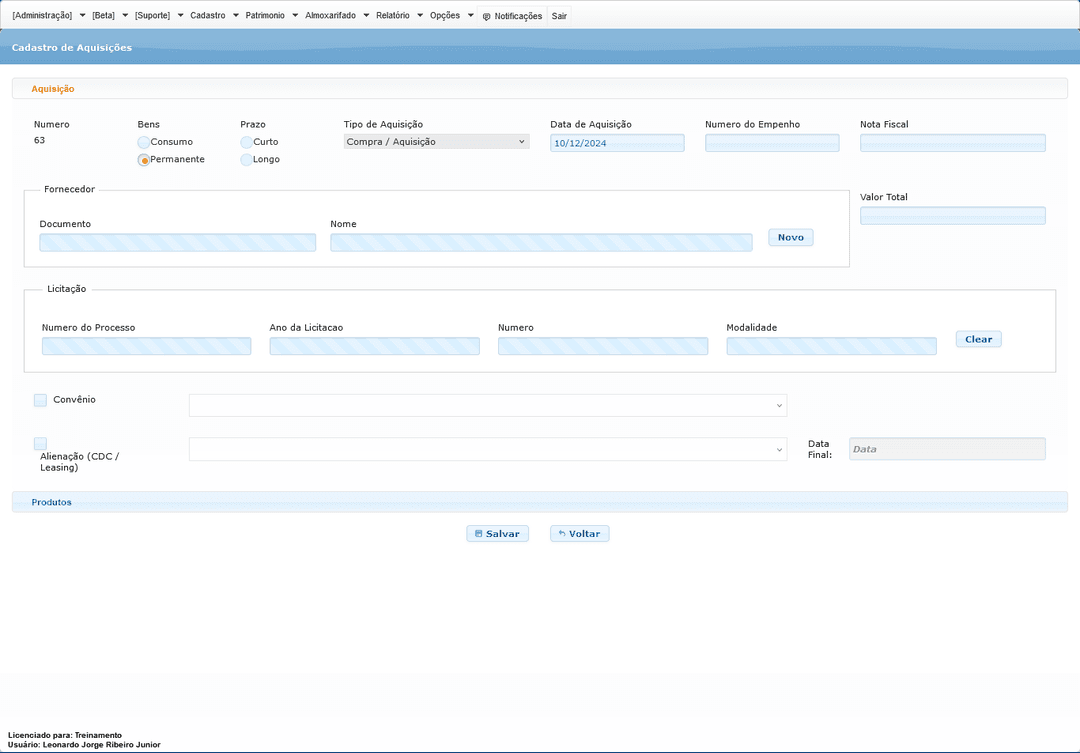Click the arrow next to [Beta]
This screenshot has width=1080, height=753.
125,15
